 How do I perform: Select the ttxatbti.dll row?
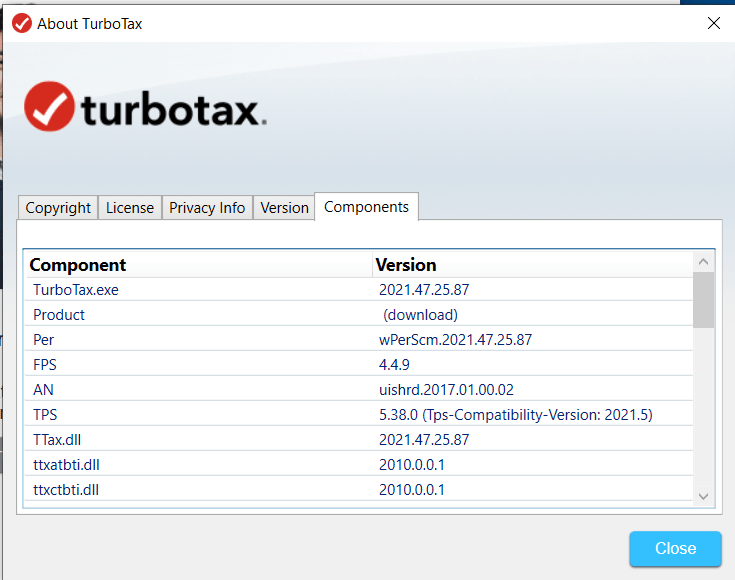click(359, 465)
